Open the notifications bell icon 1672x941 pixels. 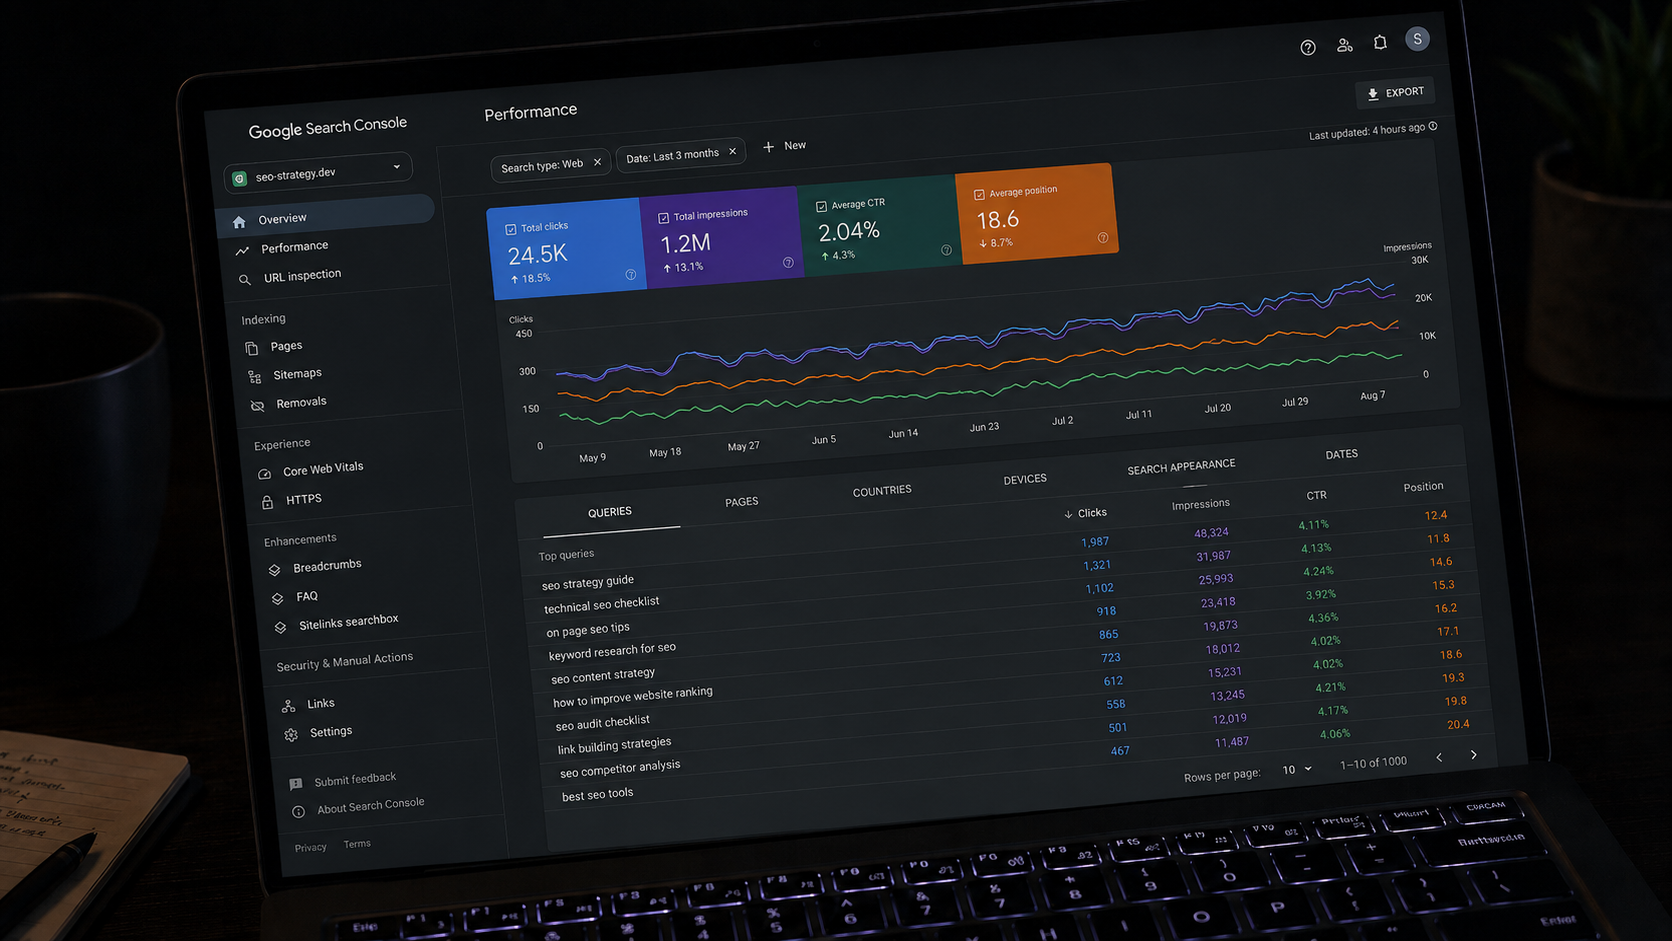tap(1380, 42)
